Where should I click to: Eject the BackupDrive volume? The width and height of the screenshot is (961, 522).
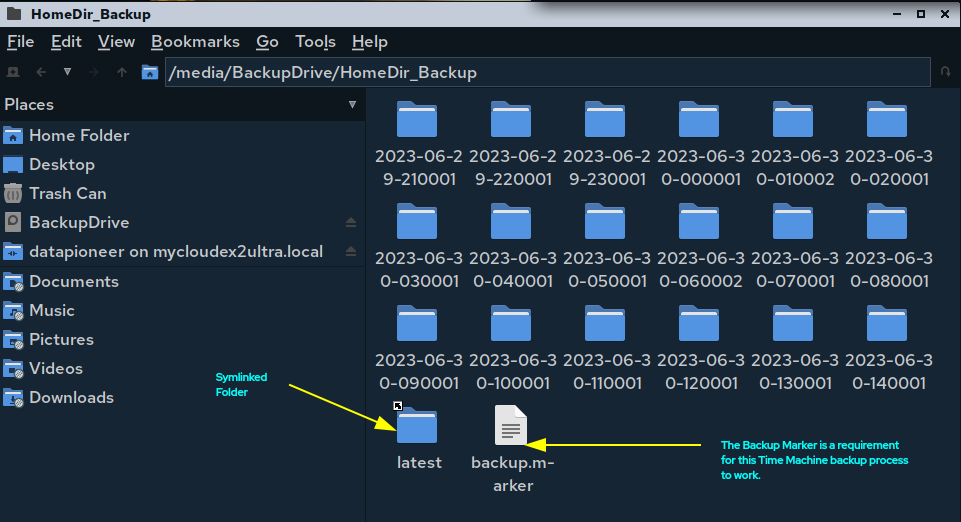pos(351,222)
